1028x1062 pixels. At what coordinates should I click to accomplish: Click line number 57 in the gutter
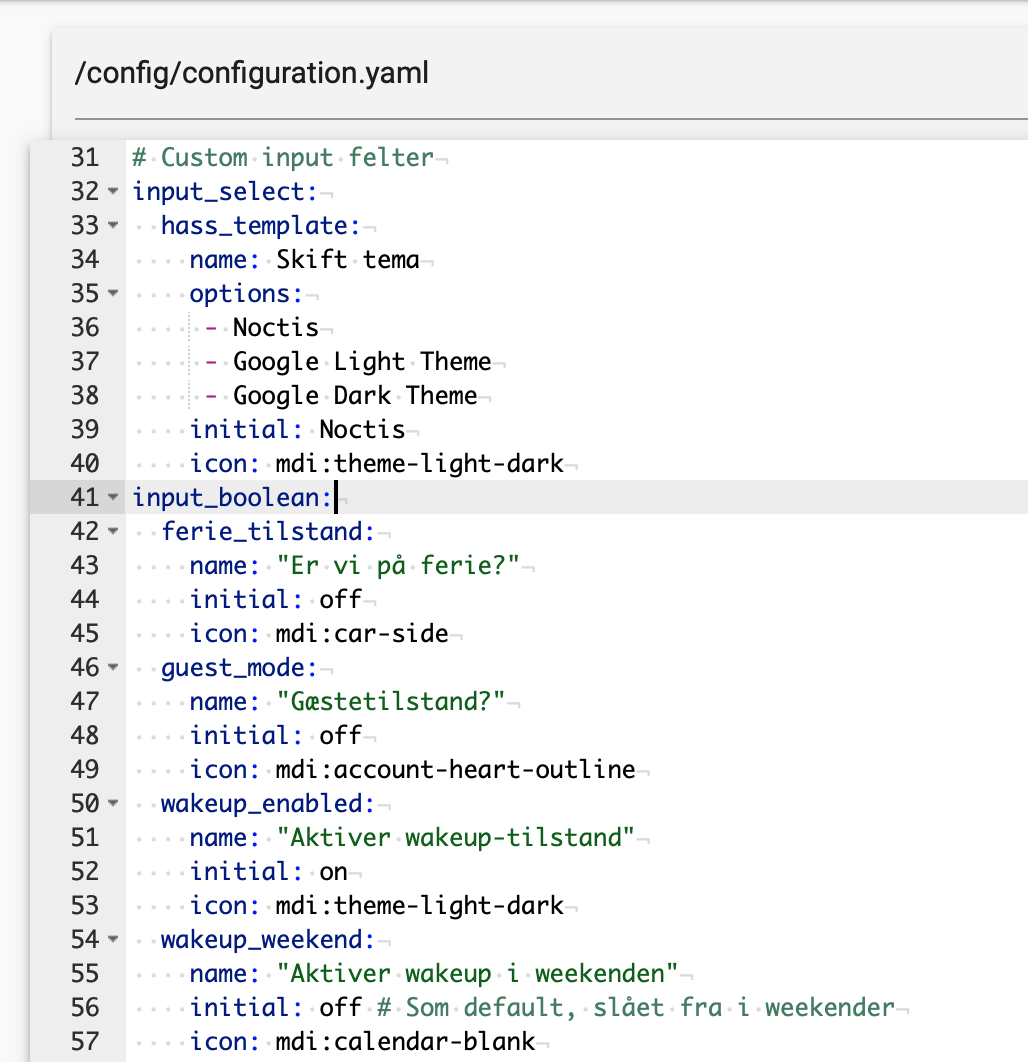coord(85,1041)
